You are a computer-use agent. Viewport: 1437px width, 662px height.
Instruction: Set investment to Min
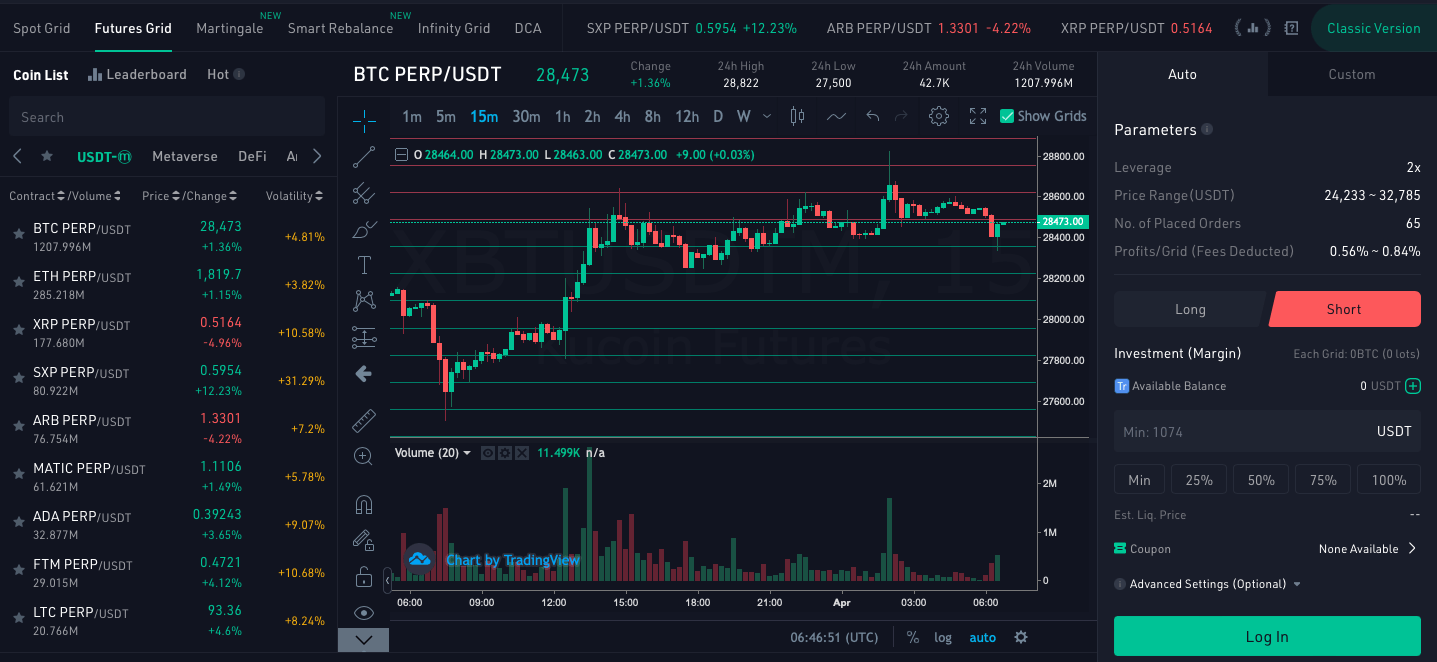[1139, 480]
